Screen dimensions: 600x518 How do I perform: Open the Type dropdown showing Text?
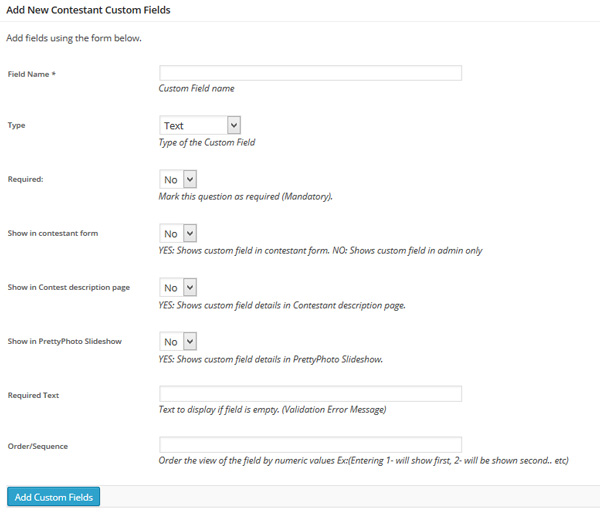click(200, 125)
